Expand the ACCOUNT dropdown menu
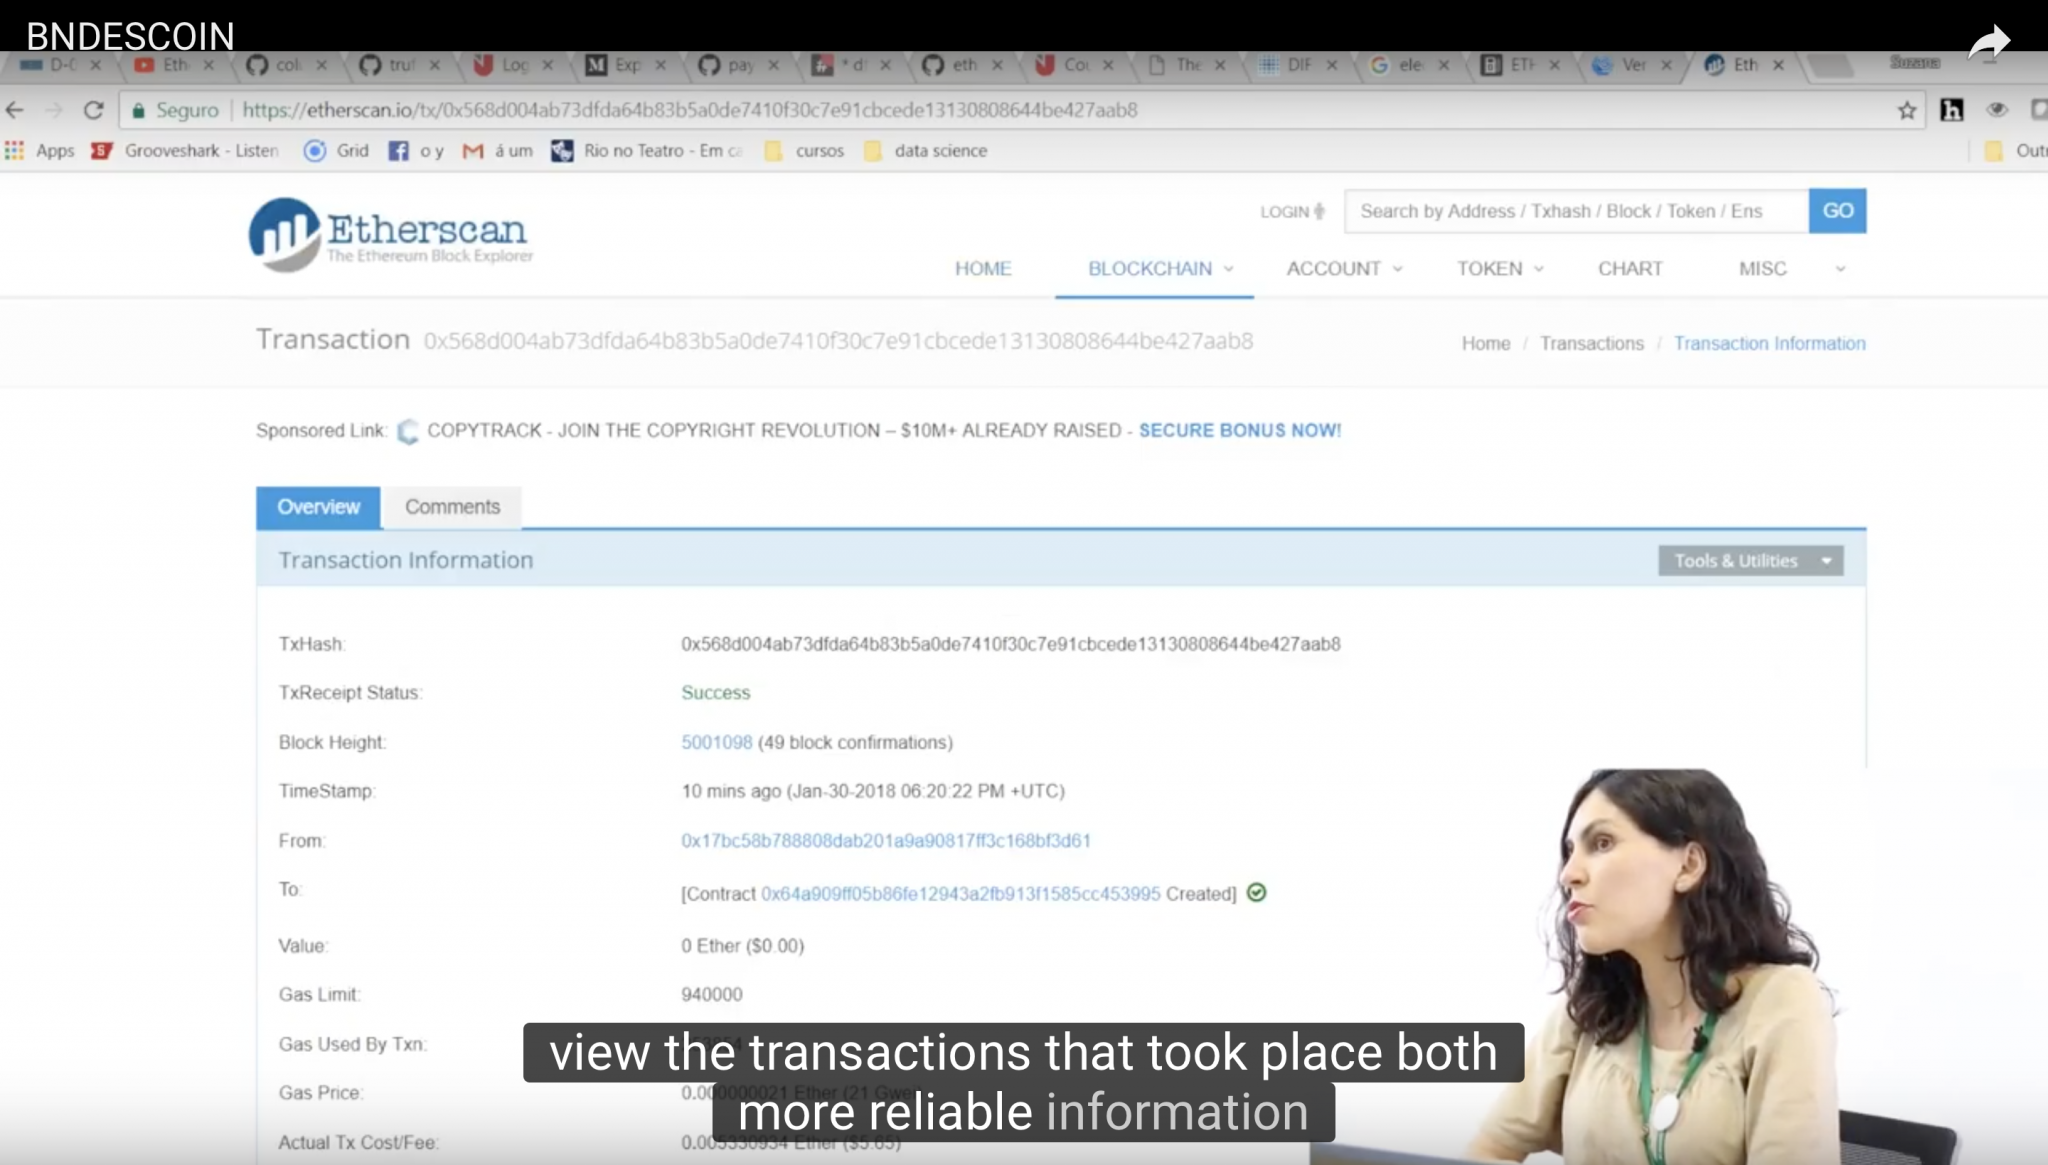This screenshot has height=1165, width=2048. tap(1343, 267)
